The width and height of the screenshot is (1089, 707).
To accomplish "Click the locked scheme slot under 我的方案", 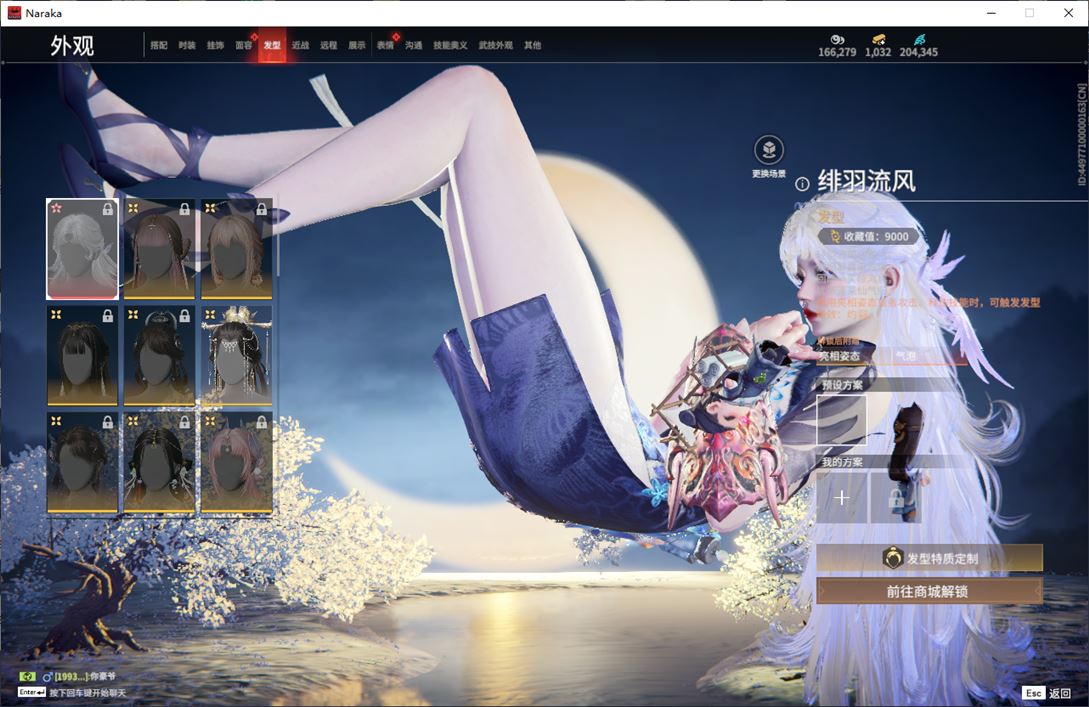I will click(x=896, y=498).
